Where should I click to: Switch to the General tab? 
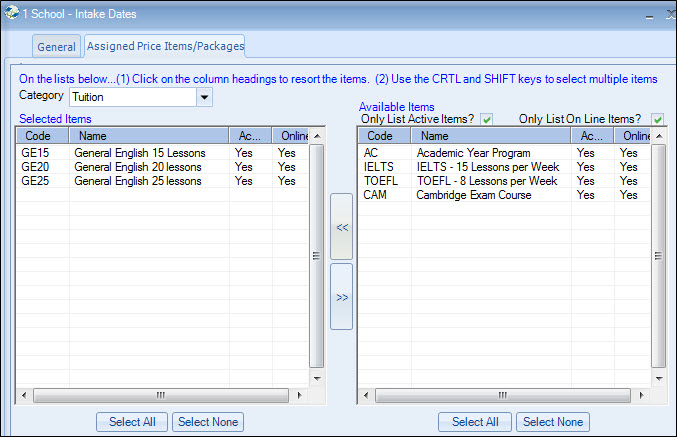tap(57, 47)
